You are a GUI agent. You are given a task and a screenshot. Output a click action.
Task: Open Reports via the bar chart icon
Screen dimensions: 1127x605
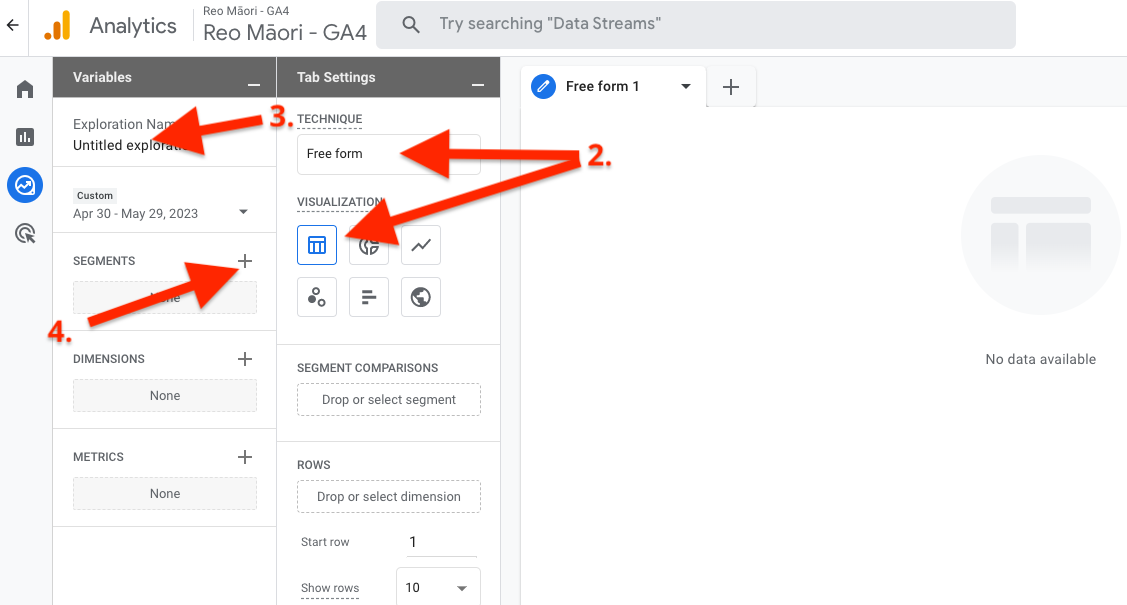pyautogui.click(x=24, y=136)
